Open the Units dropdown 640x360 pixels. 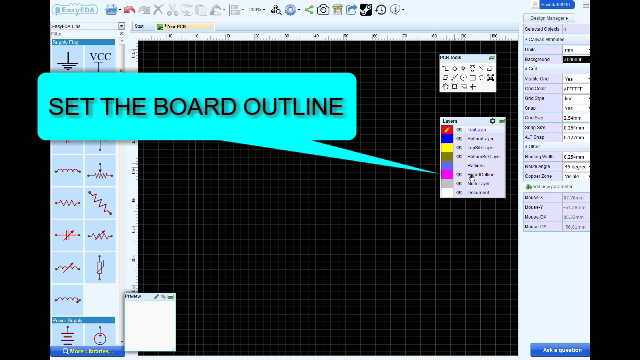(x=576, y=49)
